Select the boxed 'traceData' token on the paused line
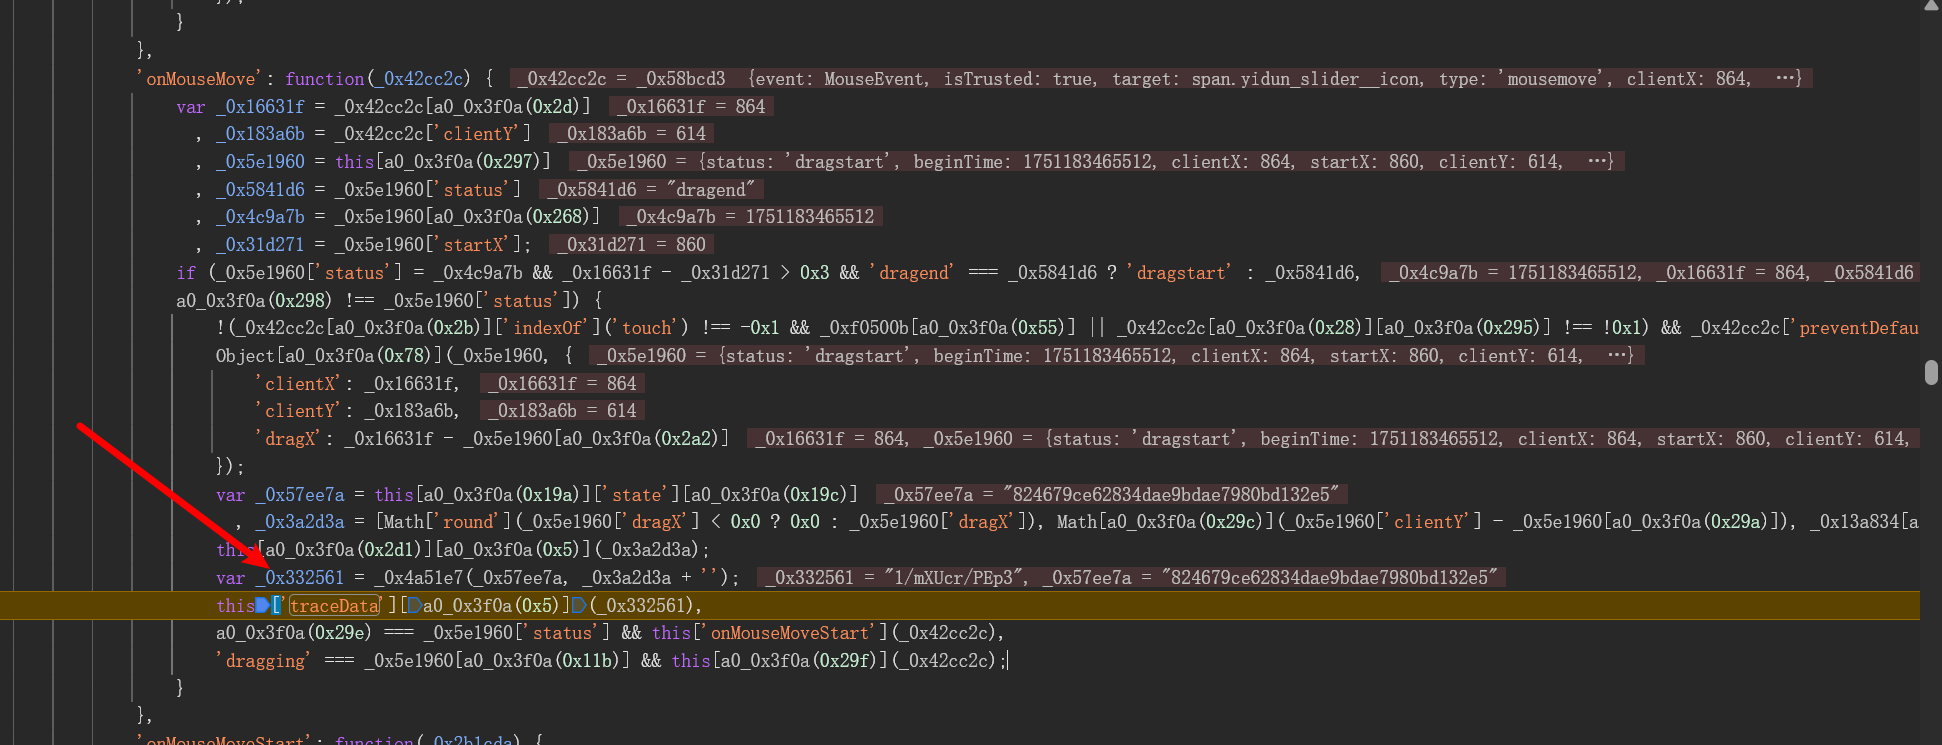This screenshot has width=1942, height=745. pos(335,605)
